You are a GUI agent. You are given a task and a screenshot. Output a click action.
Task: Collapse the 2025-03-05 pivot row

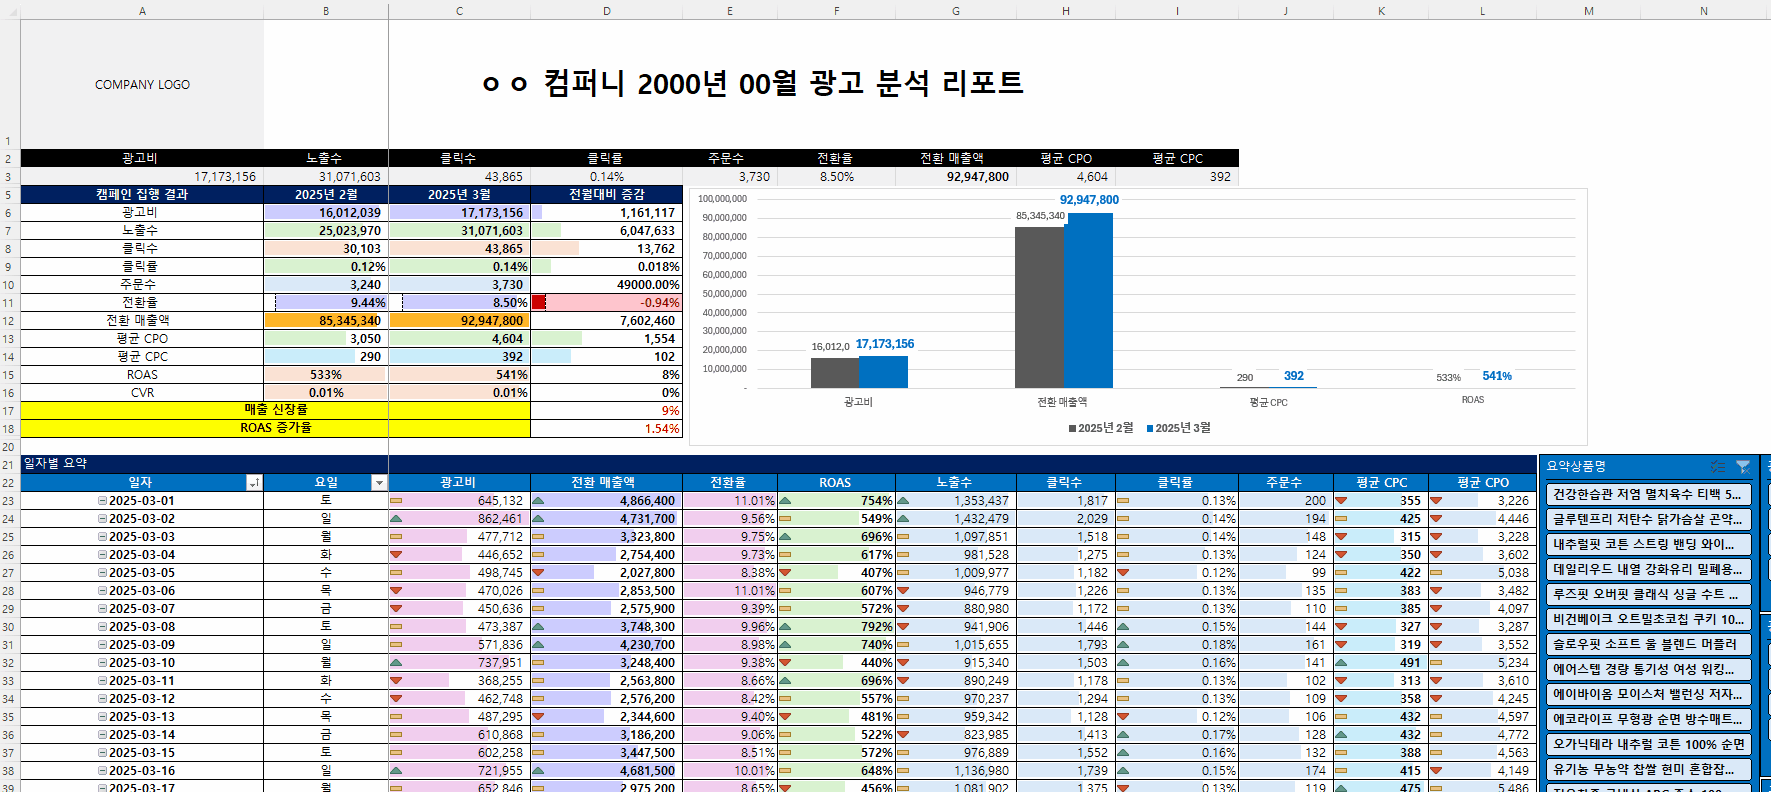coord(102,573)
